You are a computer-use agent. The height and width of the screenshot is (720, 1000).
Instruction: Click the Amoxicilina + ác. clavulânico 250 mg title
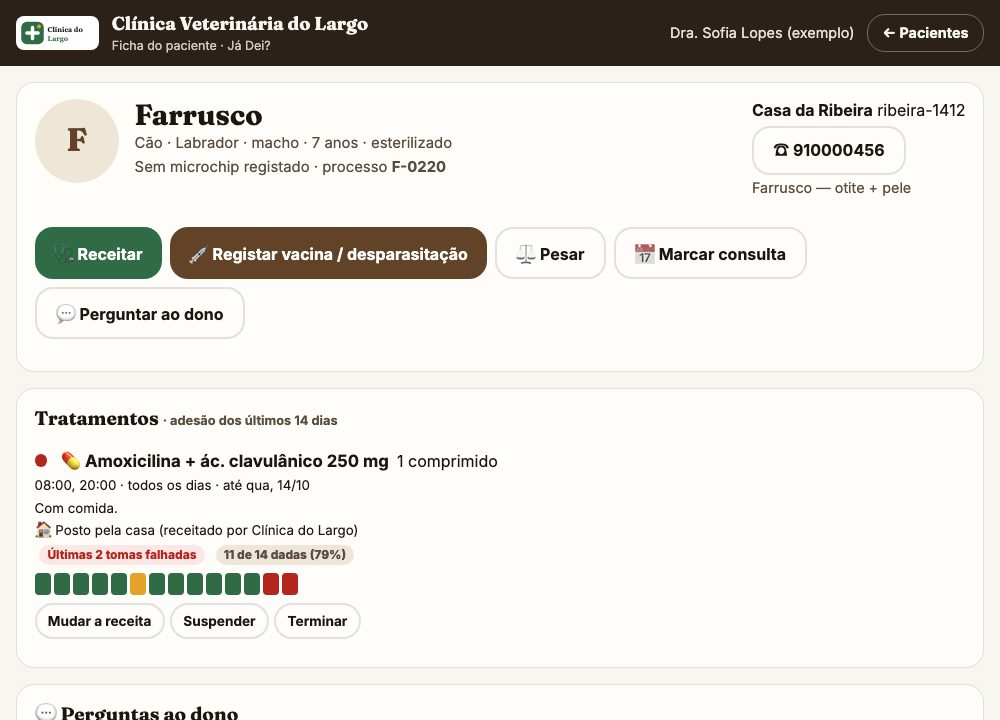point(237,461)
